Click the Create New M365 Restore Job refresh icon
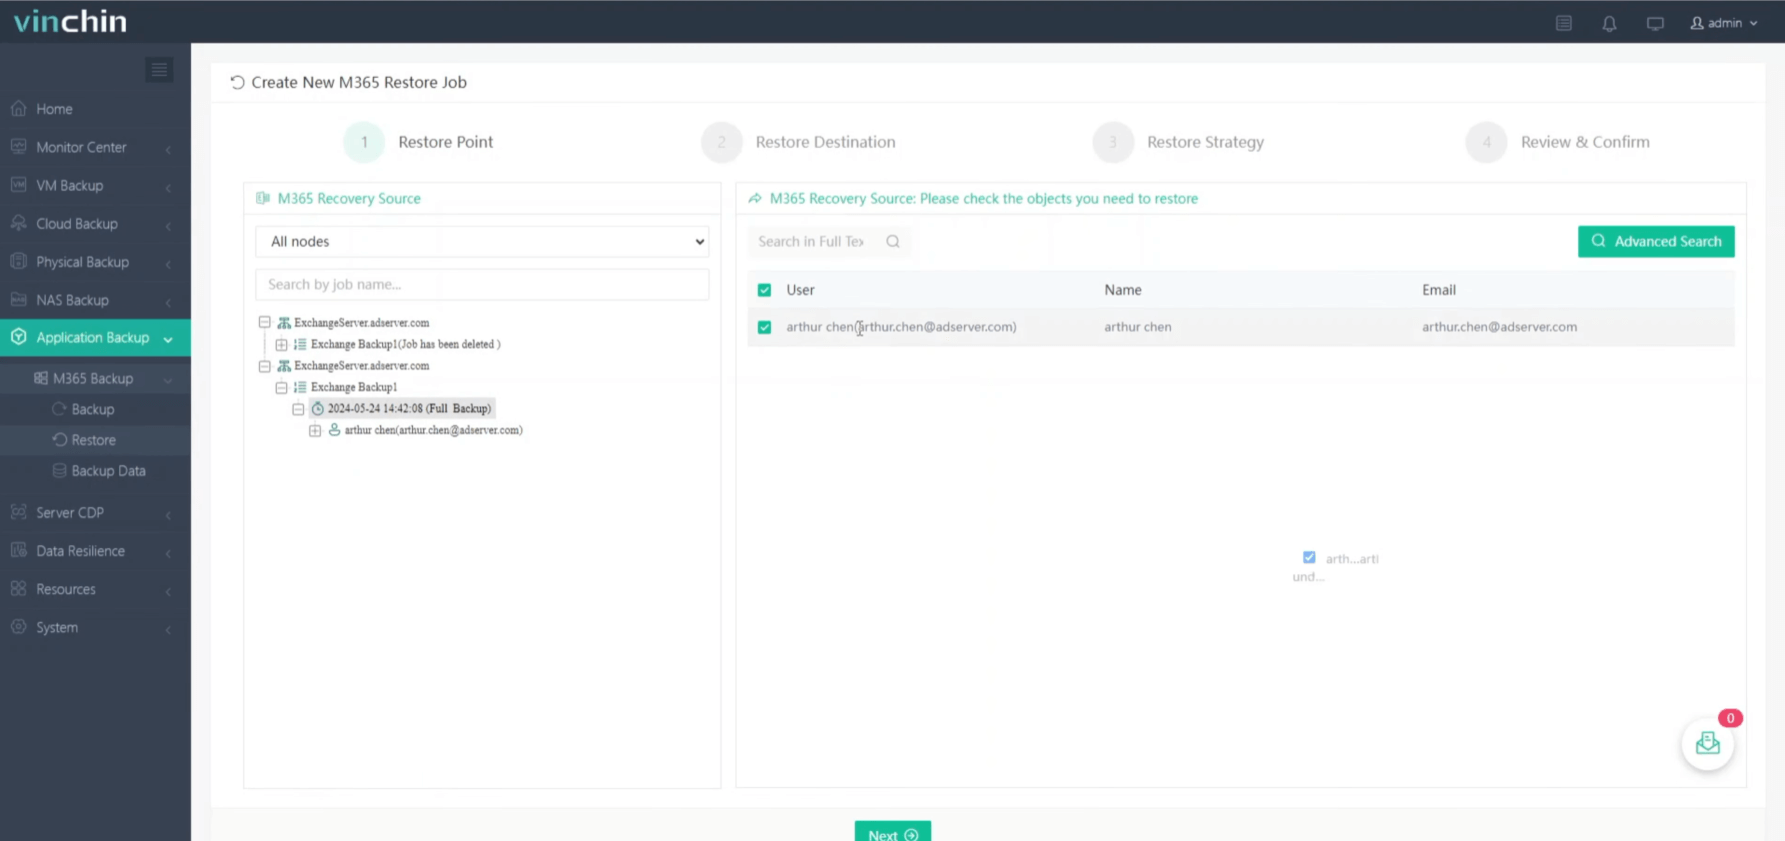 pyautogui.click(x=237, y=82)
